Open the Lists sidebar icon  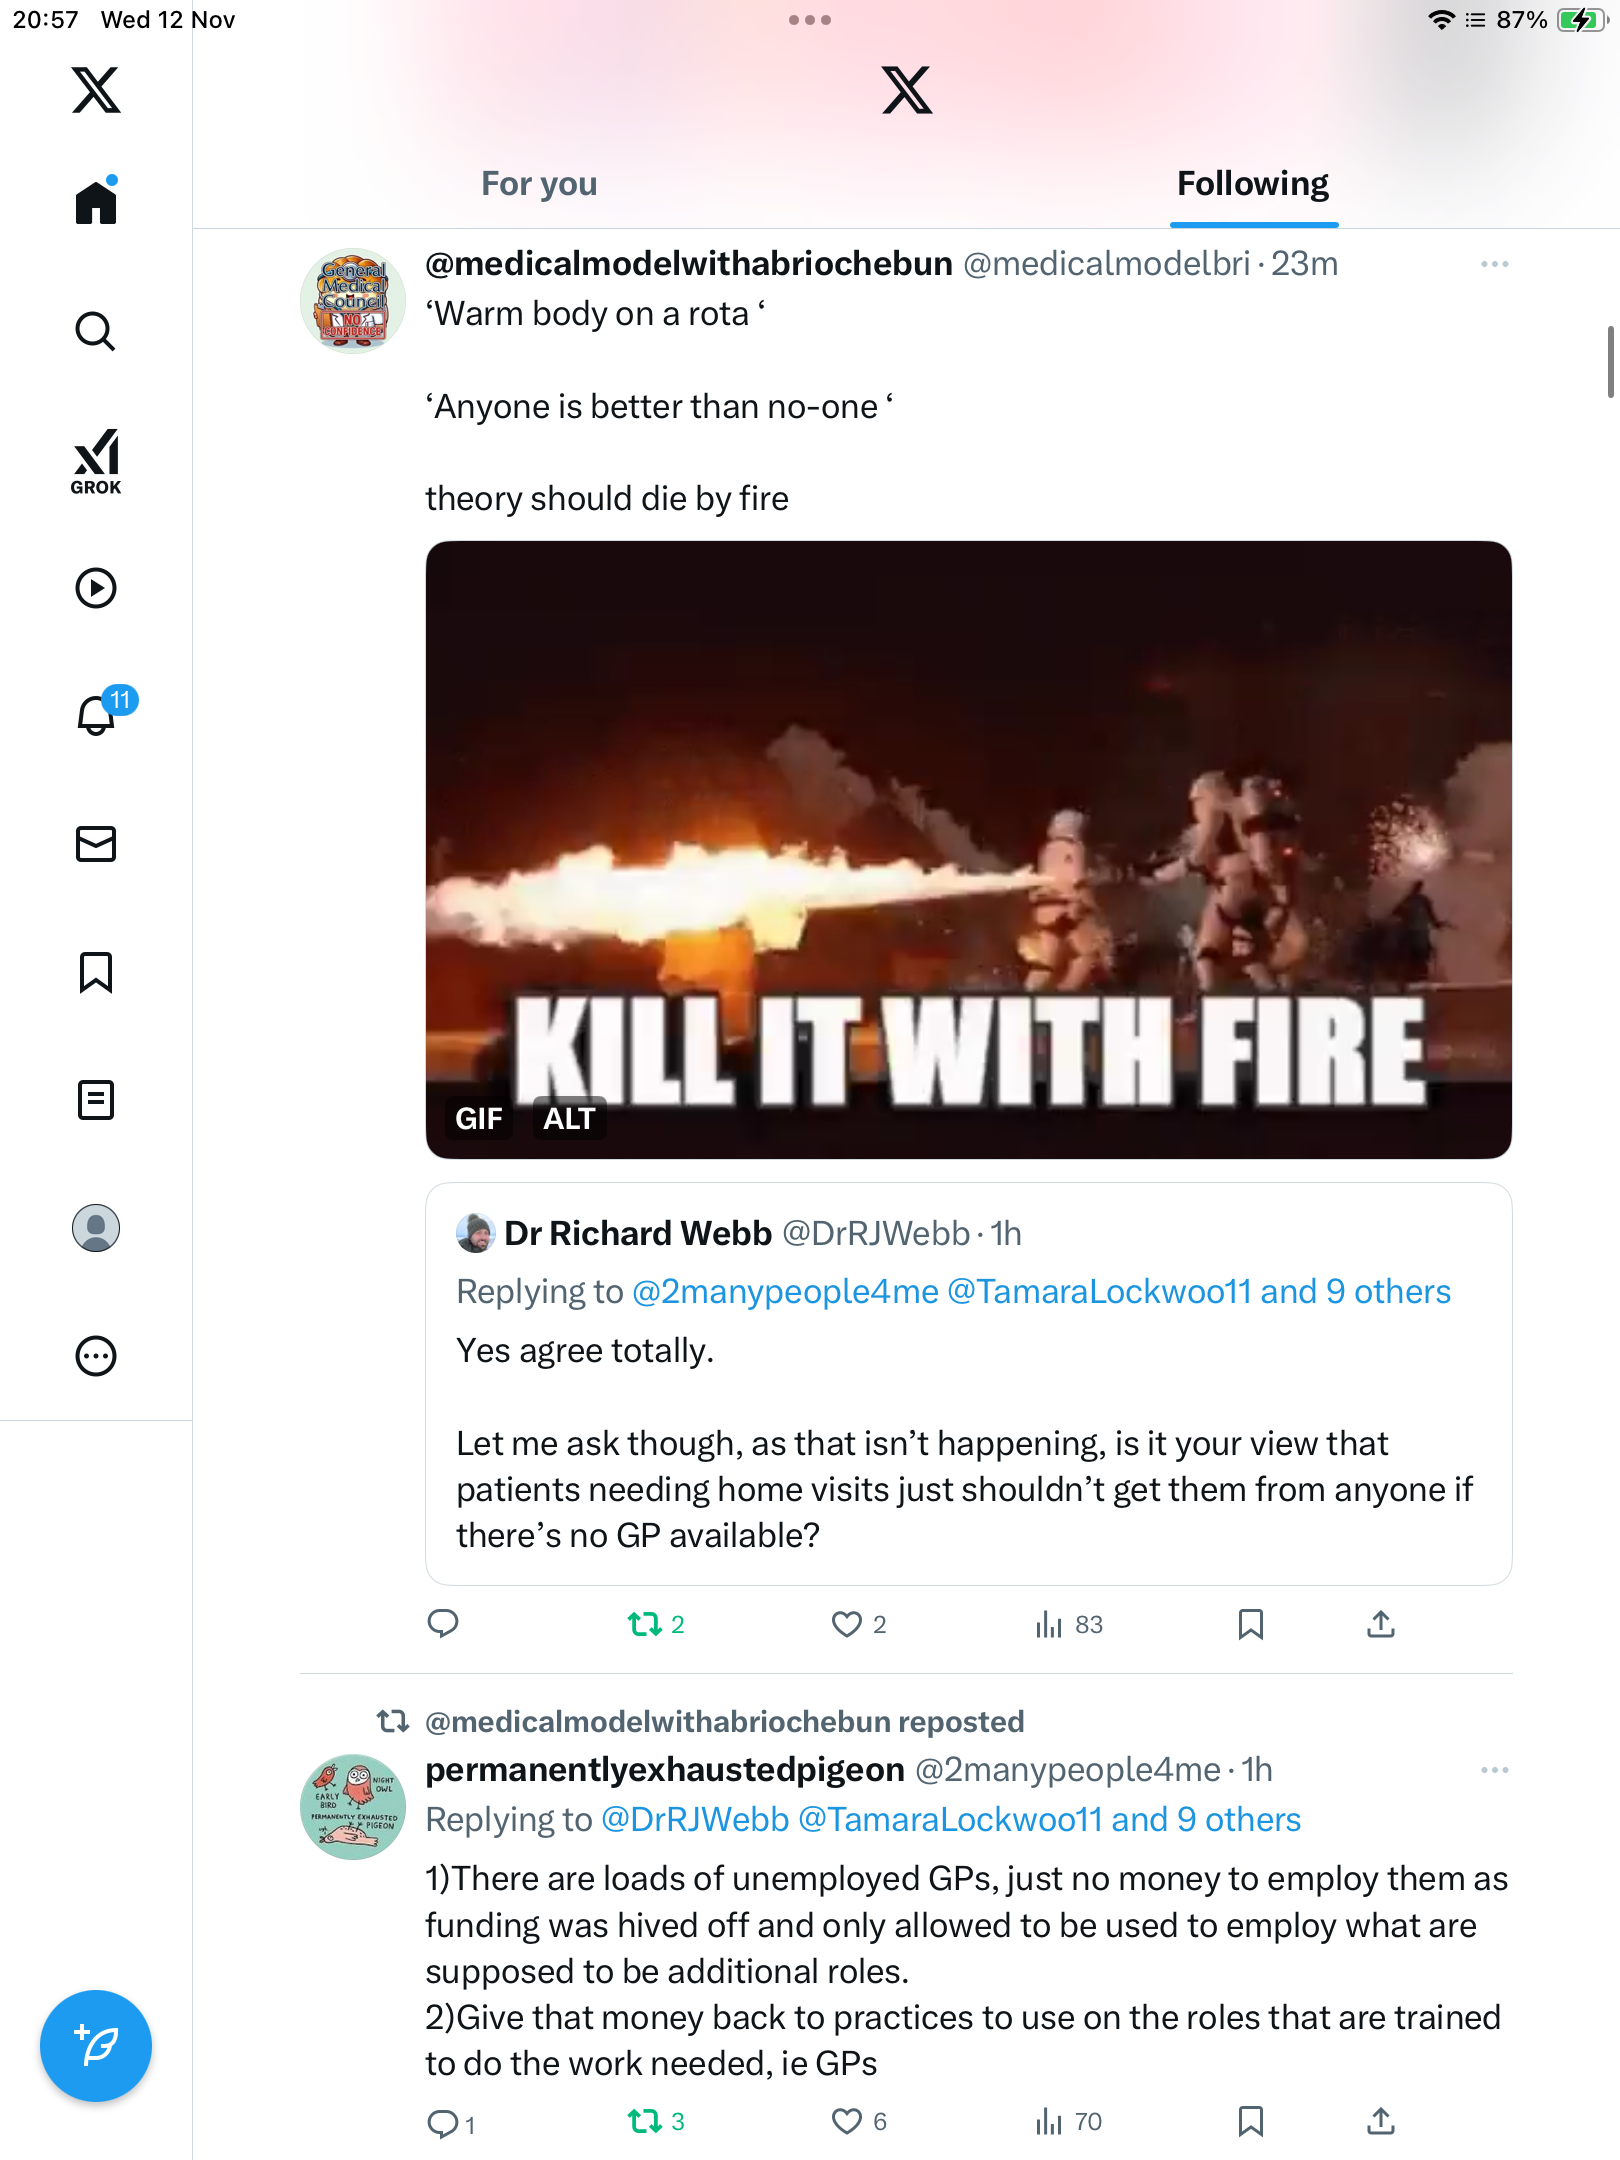[x=96, y=1100]
